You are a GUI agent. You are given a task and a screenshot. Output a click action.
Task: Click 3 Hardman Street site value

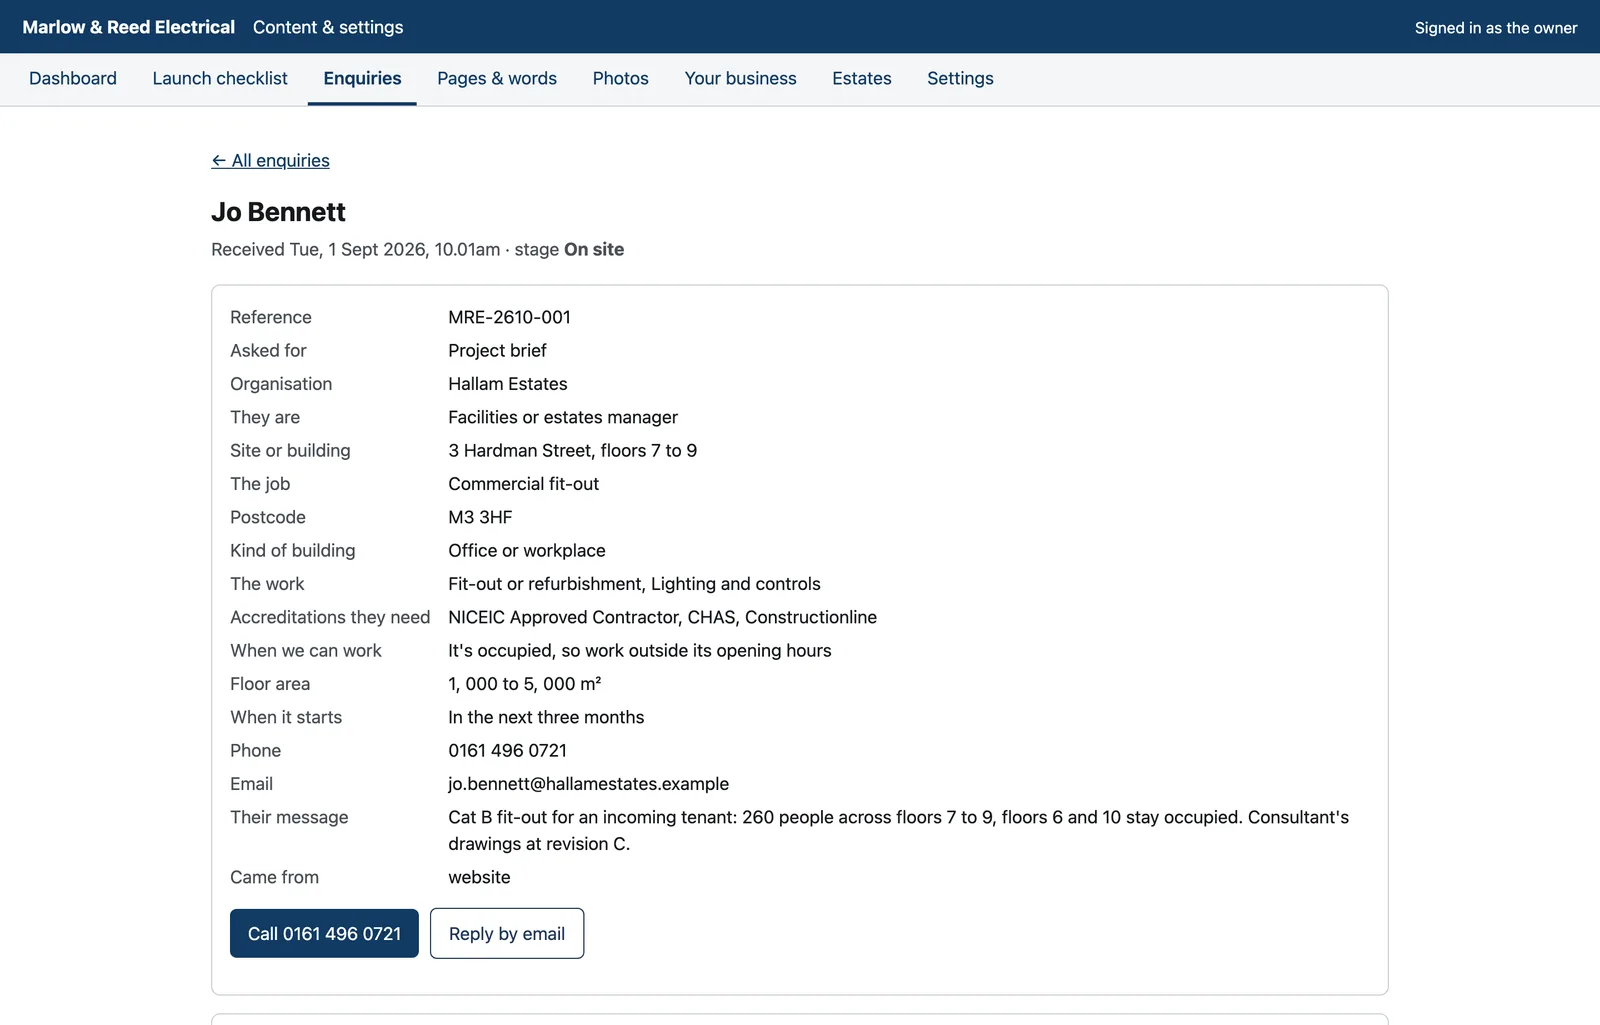coord(573,450)
